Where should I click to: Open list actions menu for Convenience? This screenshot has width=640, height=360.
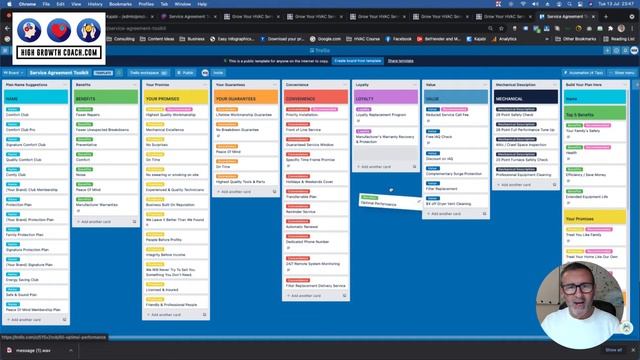344,84
